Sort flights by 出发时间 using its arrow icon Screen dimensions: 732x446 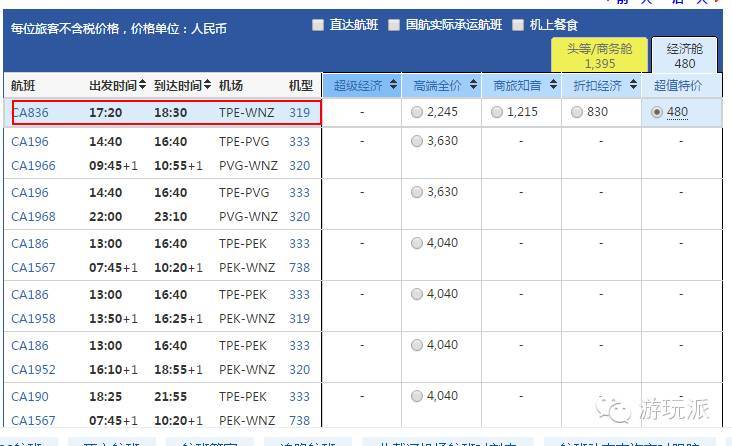[142, 85]
